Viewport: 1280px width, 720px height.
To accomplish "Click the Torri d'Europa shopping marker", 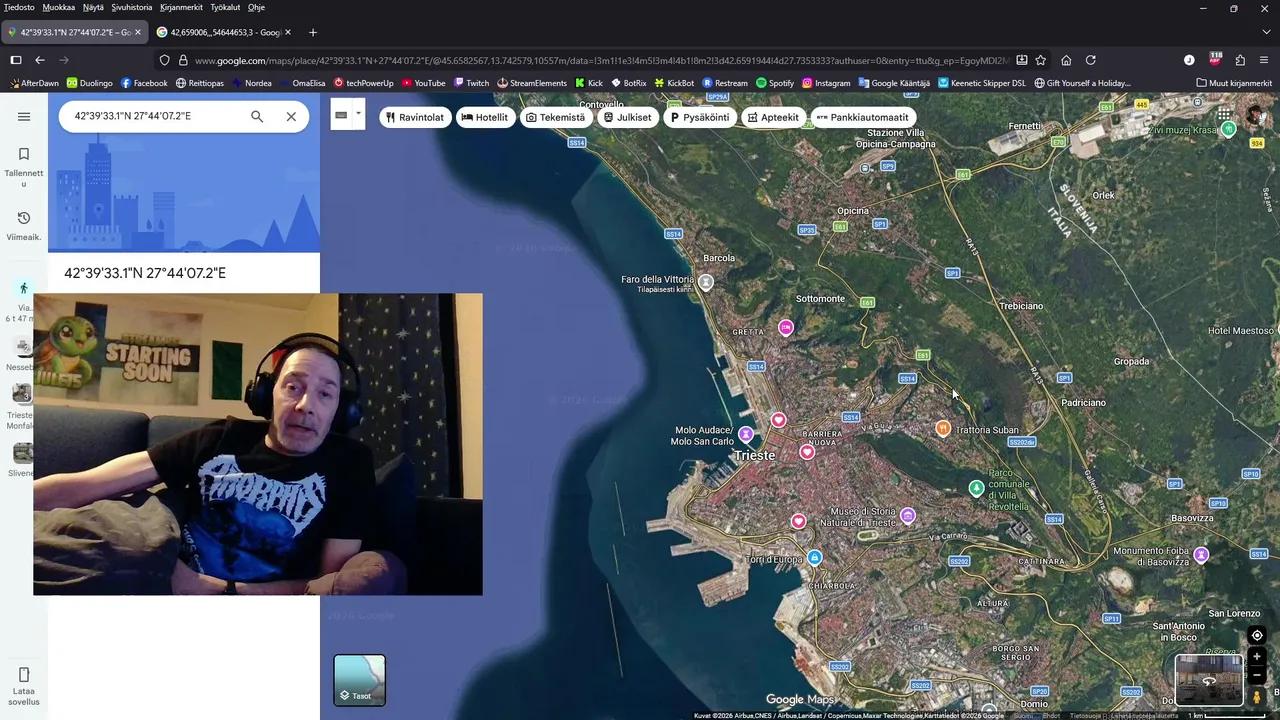I will click(815, 558).
